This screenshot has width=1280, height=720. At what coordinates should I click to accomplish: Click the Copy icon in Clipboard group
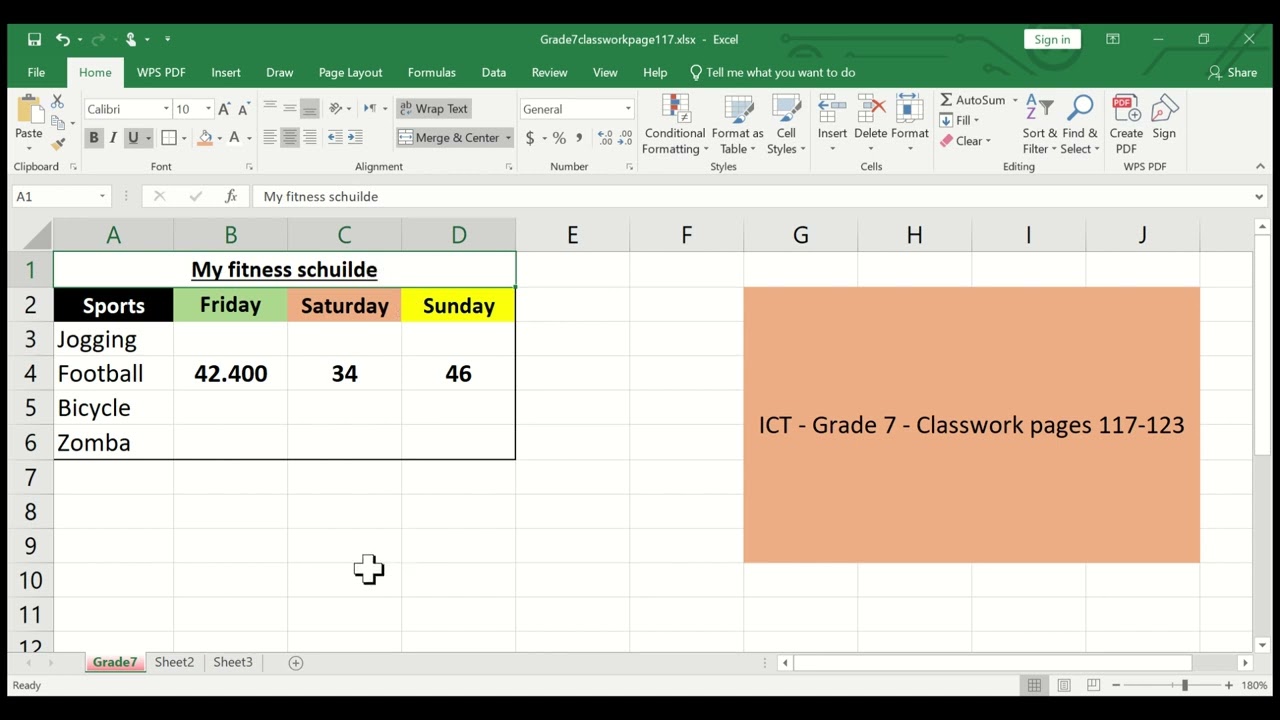[x=57, y=123]
